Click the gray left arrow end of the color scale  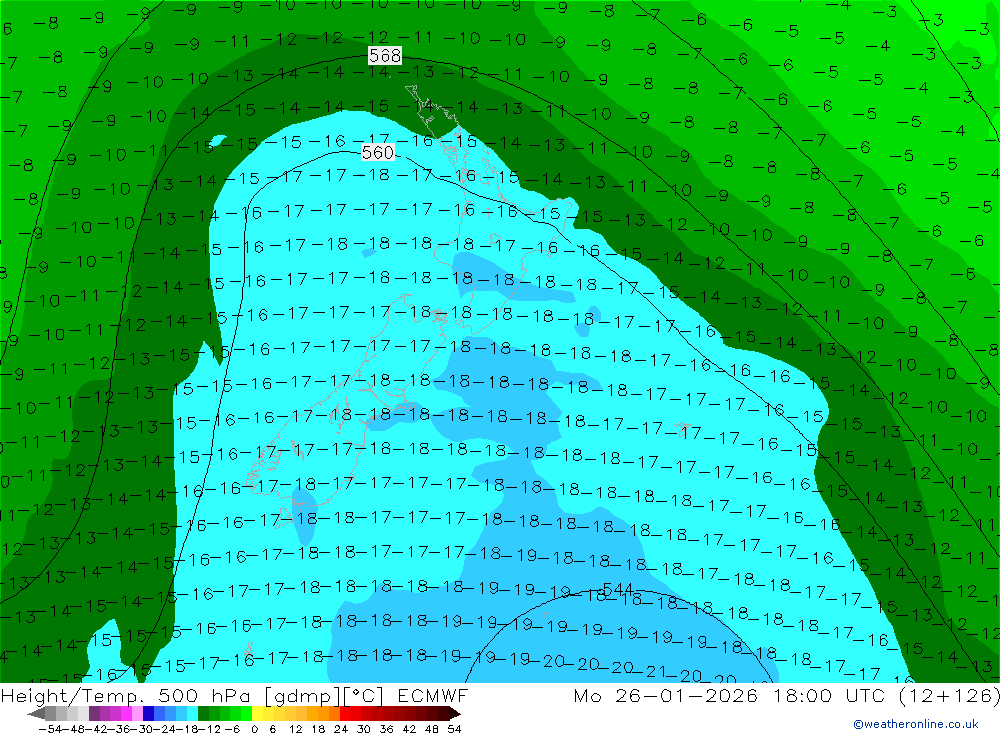coord(36,714)
